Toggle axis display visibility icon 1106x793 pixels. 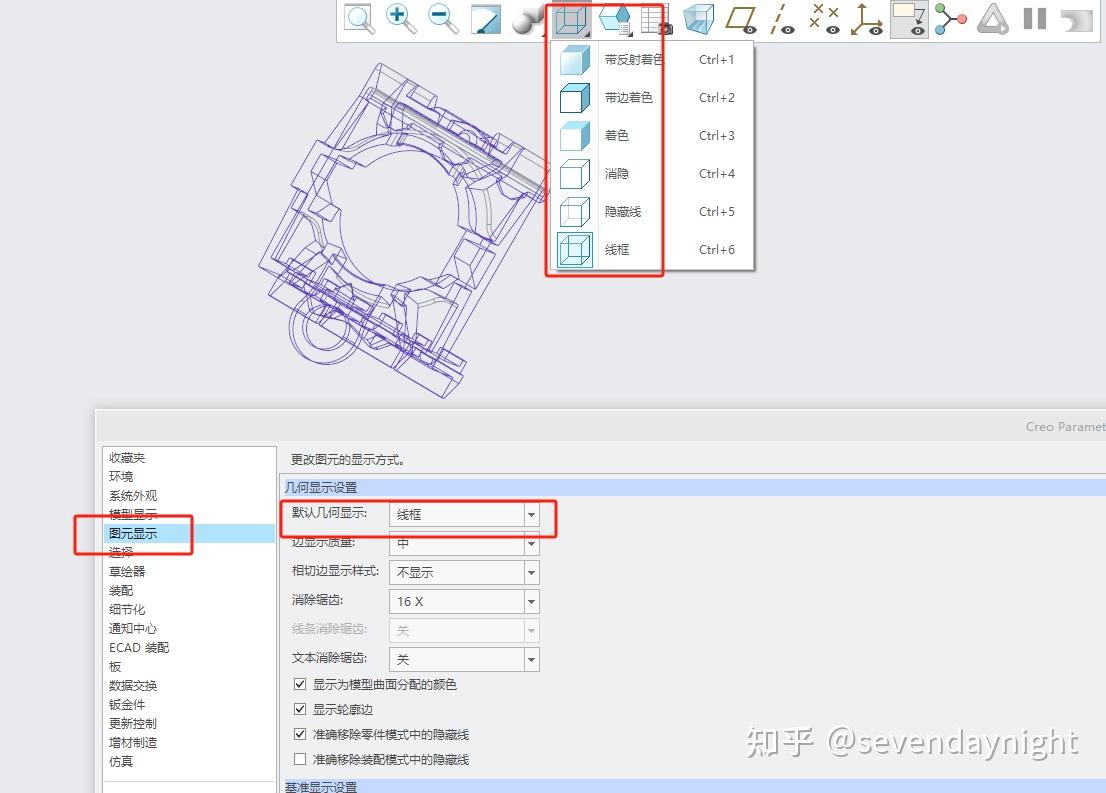pyautogui.click(x=783, y=18)
